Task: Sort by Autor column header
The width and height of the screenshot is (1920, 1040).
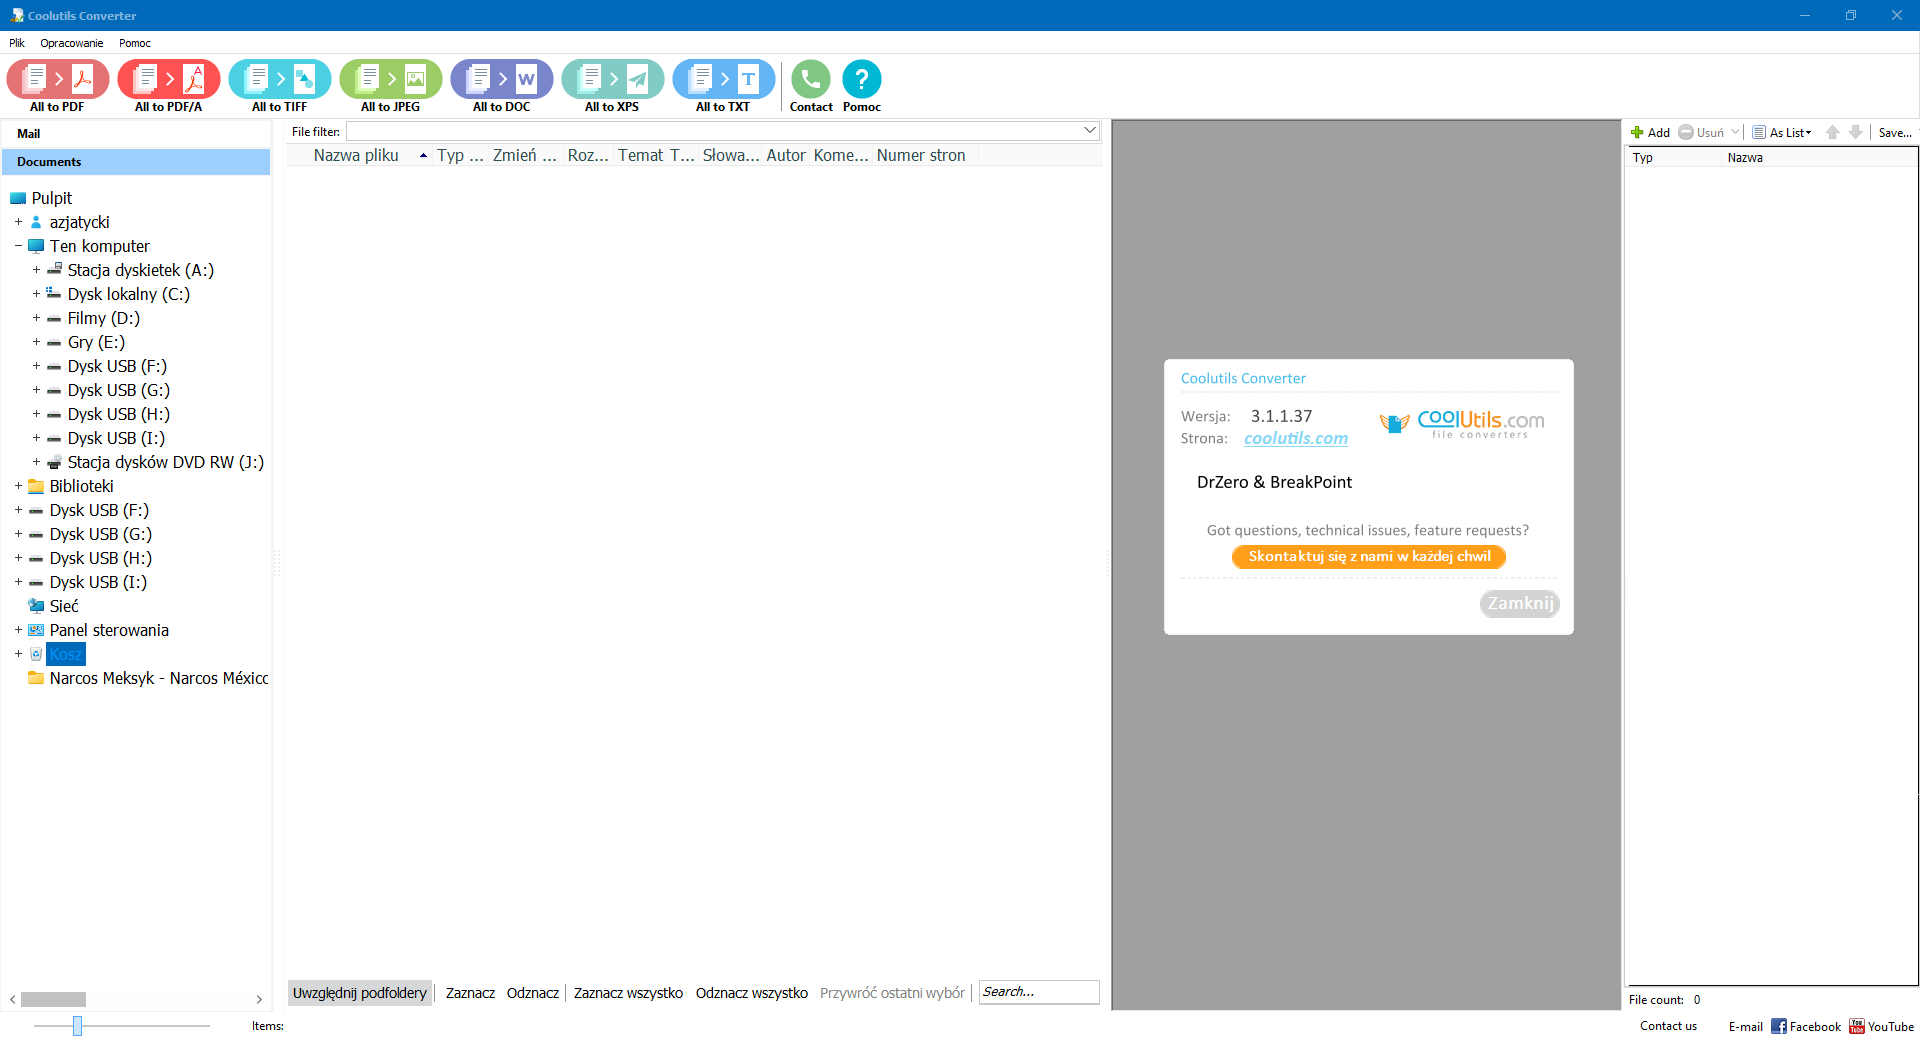Action: [786, 155]
